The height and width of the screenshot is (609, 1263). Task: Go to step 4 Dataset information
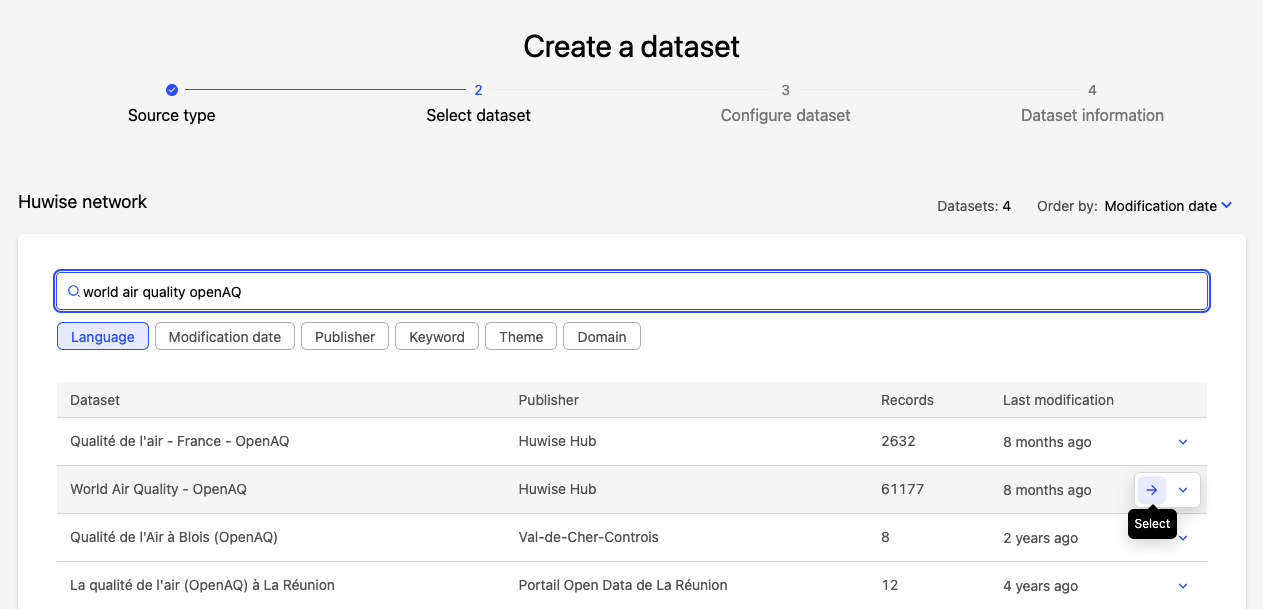(x=1092, y=115)
